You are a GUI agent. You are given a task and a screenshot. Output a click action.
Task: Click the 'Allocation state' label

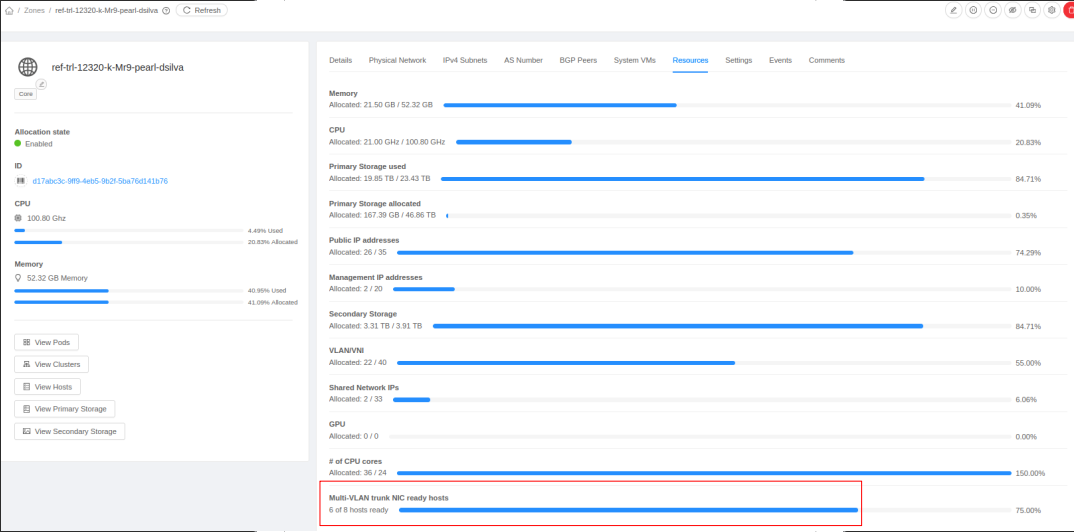coord(42,131)
